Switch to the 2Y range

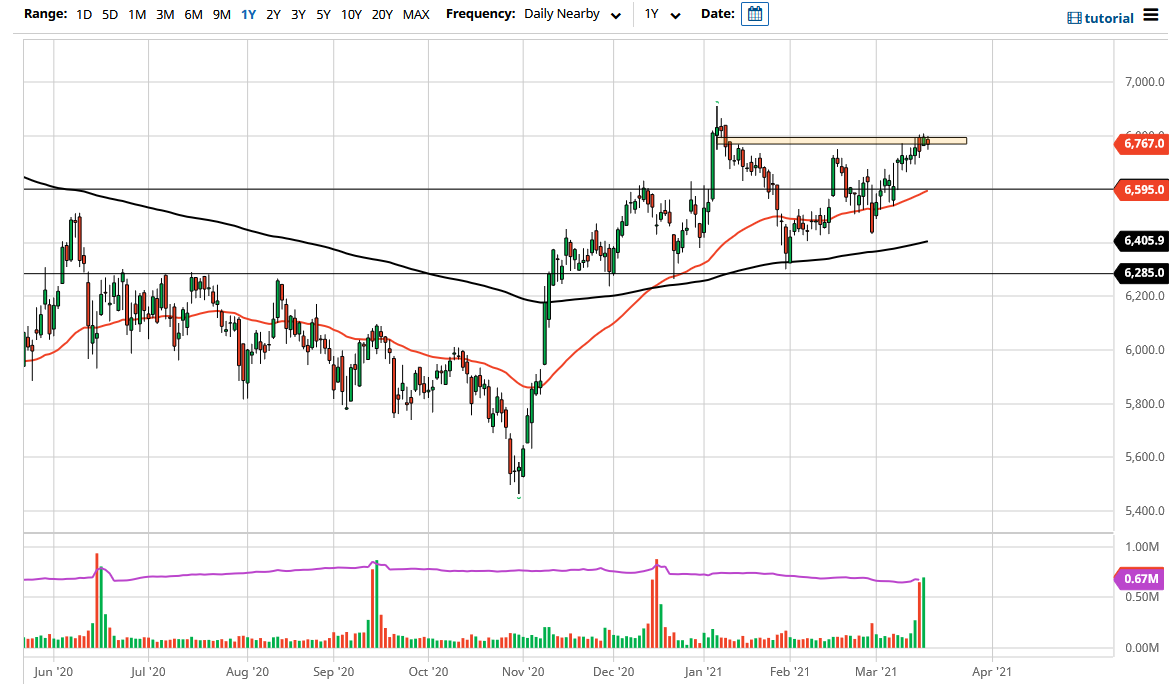pyautogui.click(x=271, y=15)
